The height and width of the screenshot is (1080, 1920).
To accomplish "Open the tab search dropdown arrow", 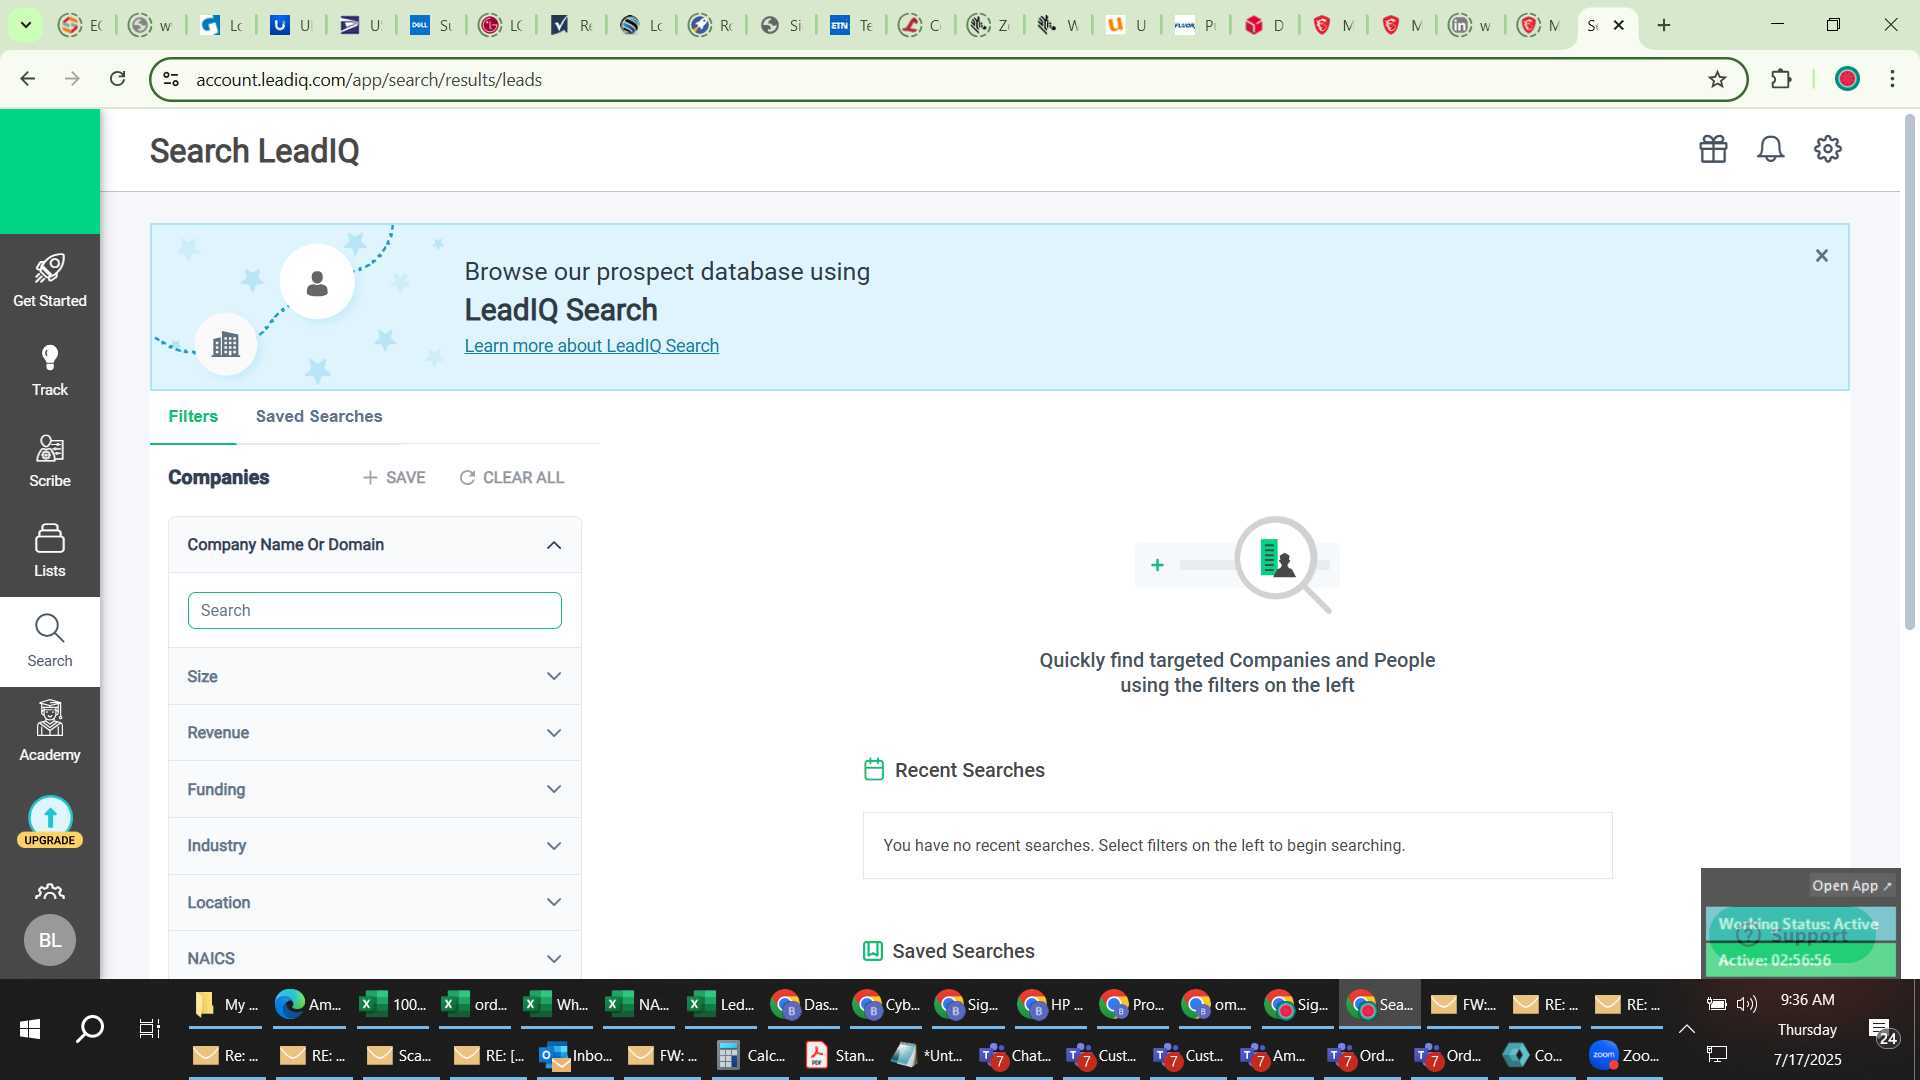I will pos(25,25).
